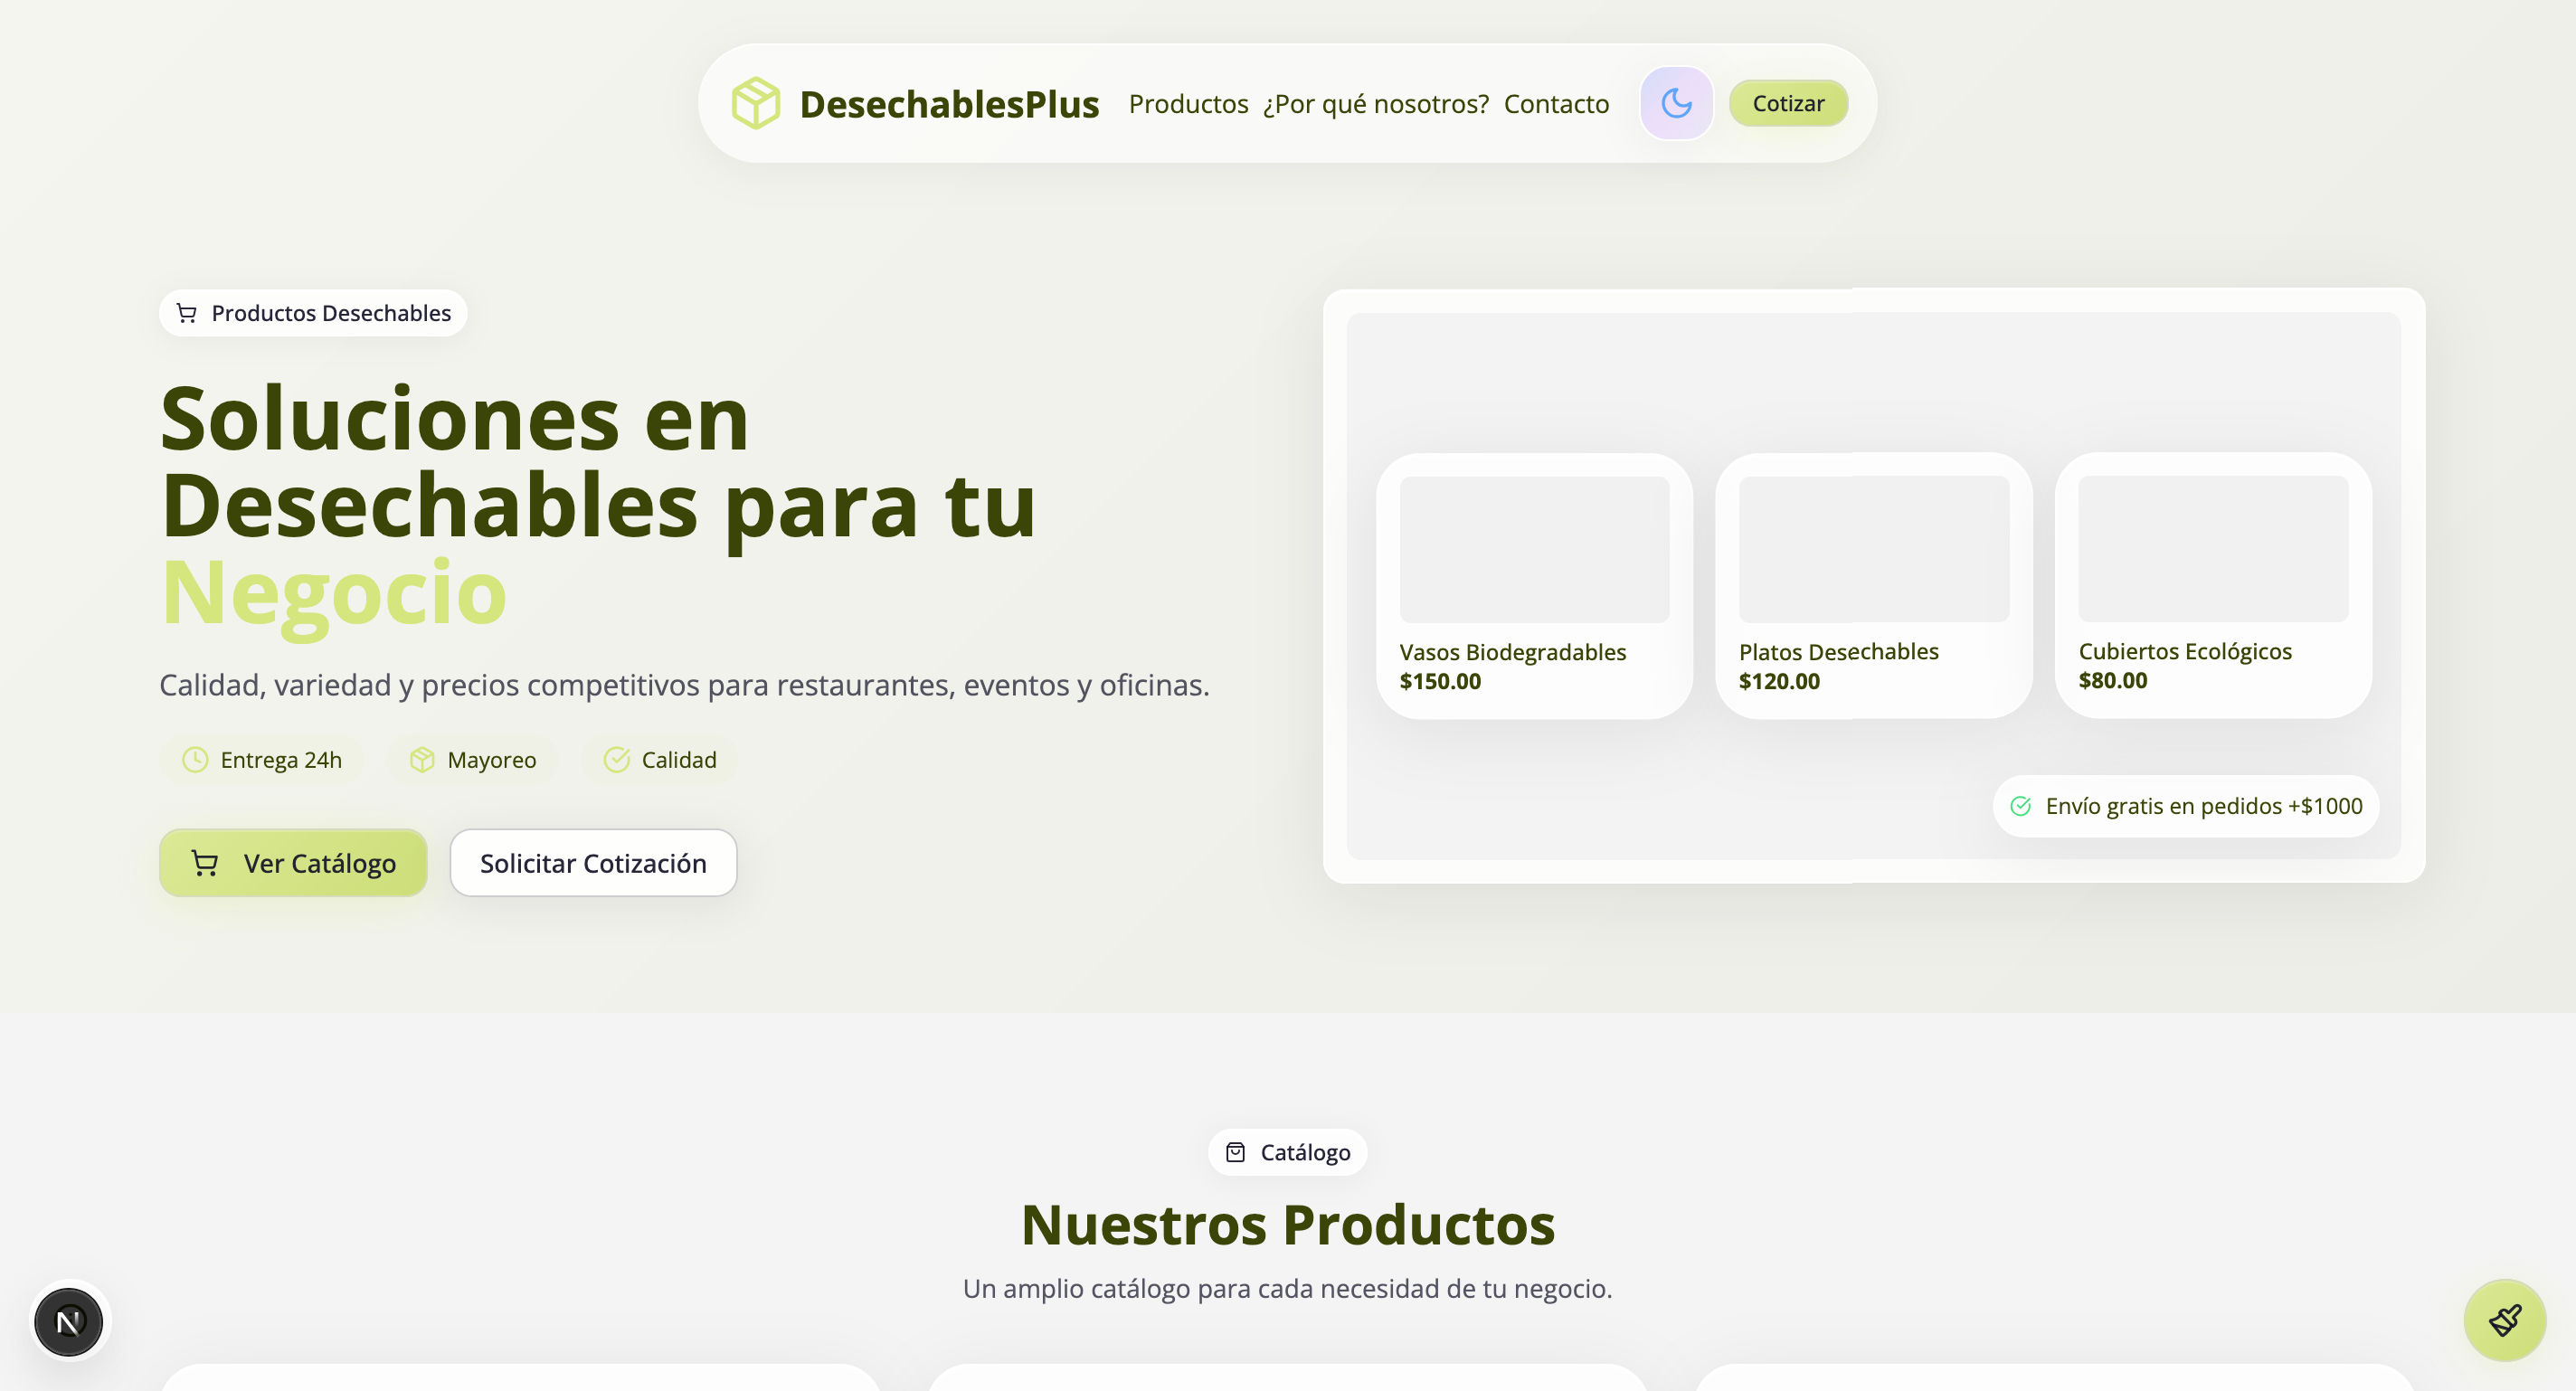2576x1391 pixels.
Task: Click the Ver Catálogo button
Action: [293, 862]
